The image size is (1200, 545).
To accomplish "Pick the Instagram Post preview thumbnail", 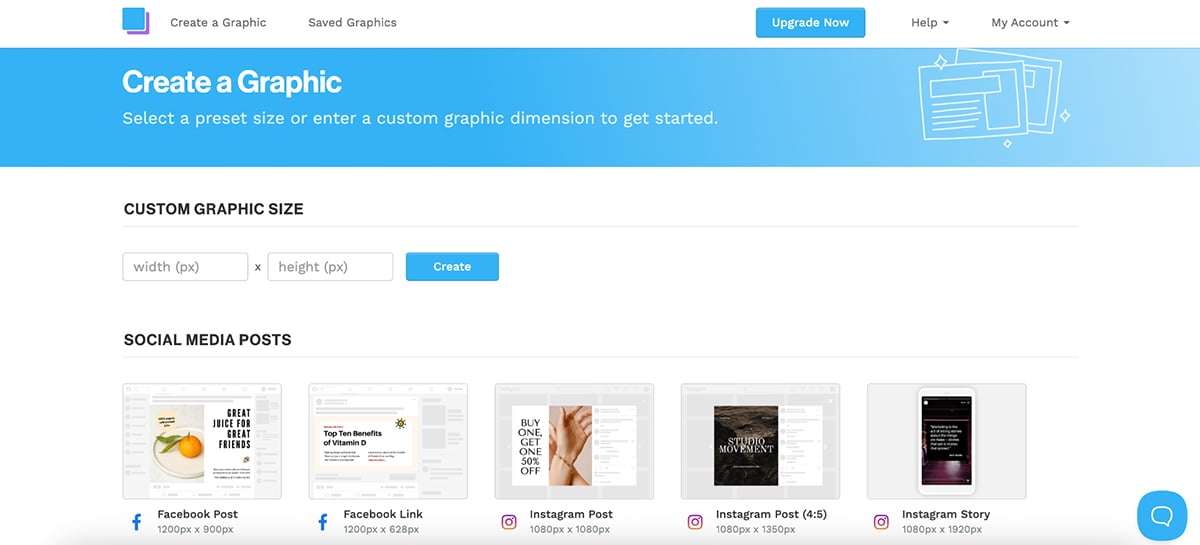I will pos(574,441).
